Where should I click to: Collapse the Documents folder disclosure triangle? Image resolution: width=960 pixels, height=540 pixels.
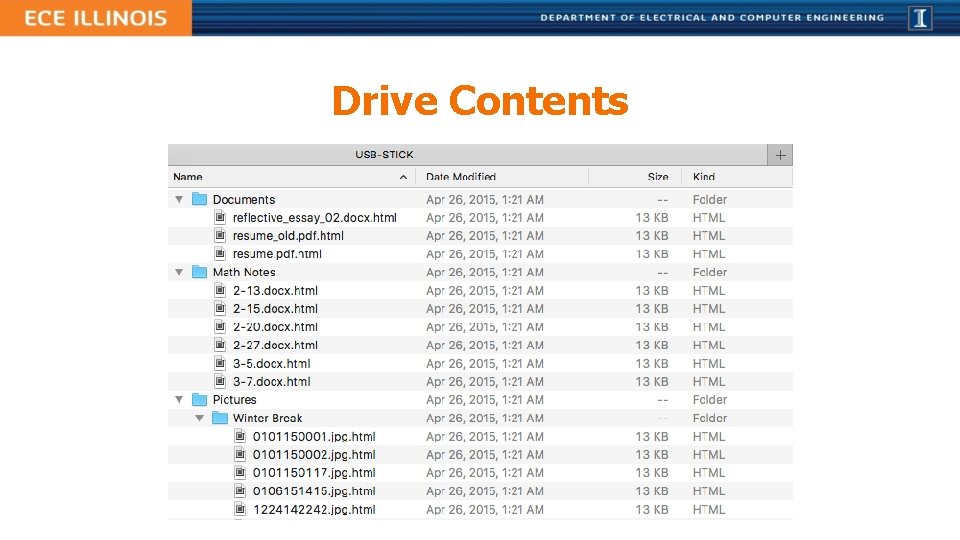(179, 200)
